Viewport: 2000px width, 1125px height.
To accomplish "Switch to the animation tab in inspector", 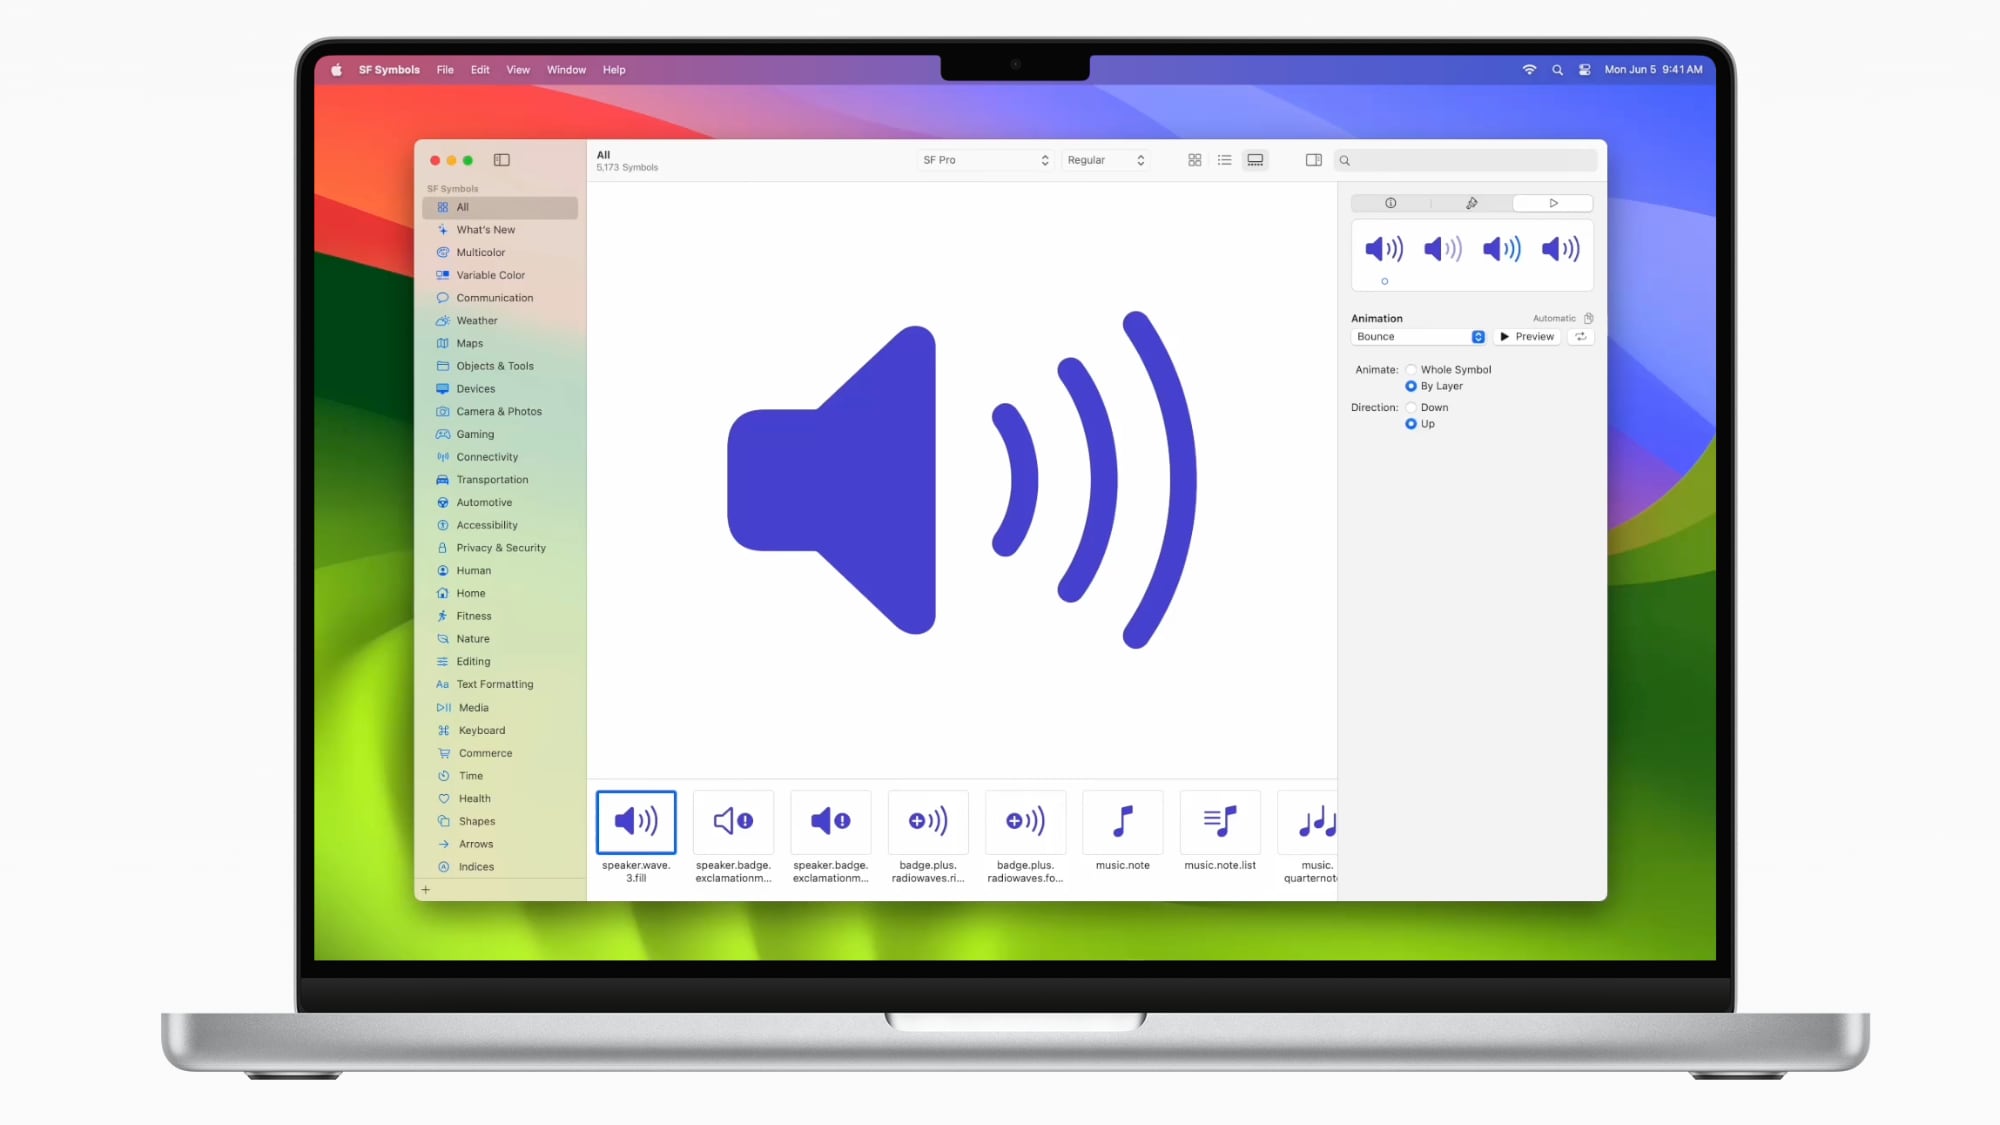I will (x=1552, y=203).
